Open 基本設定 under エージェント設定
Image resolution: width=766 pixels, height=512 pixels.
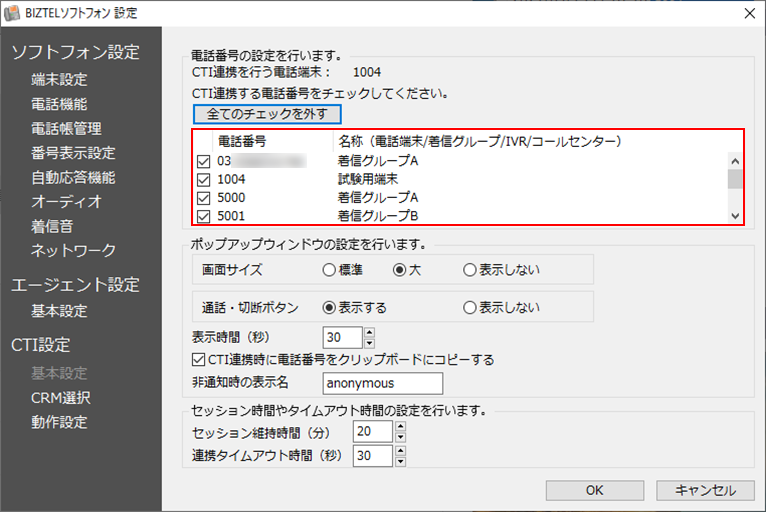(59, 311)
